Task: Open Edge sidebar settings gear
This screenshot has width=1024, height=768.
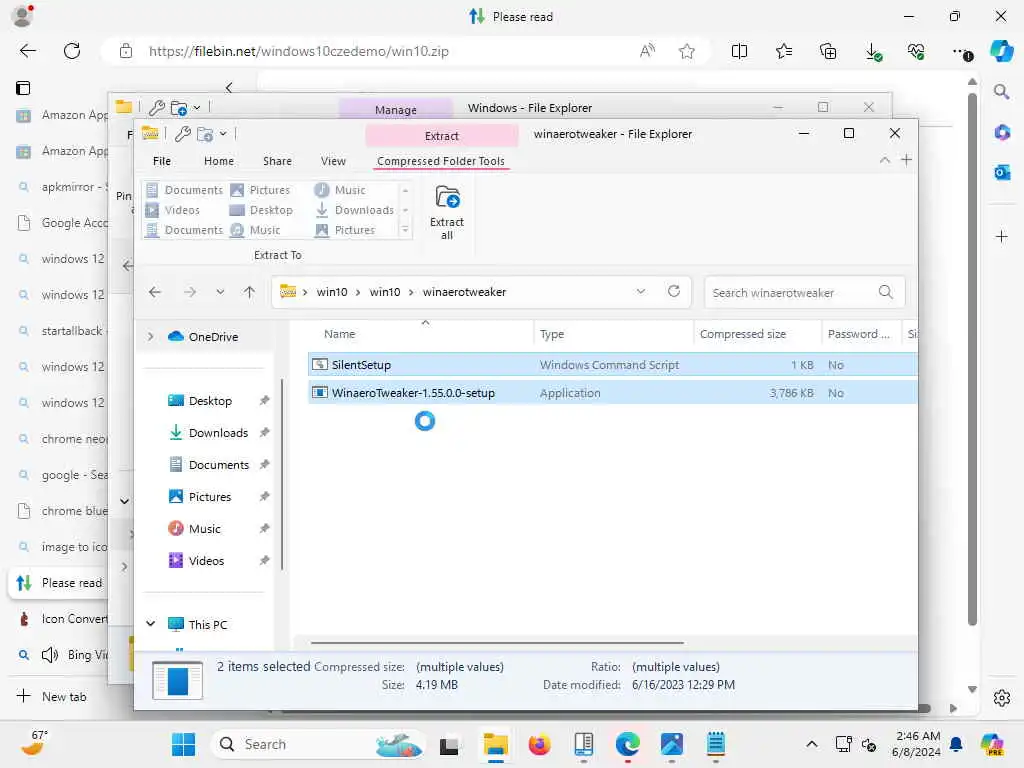Action: [x=1002, y=697]
